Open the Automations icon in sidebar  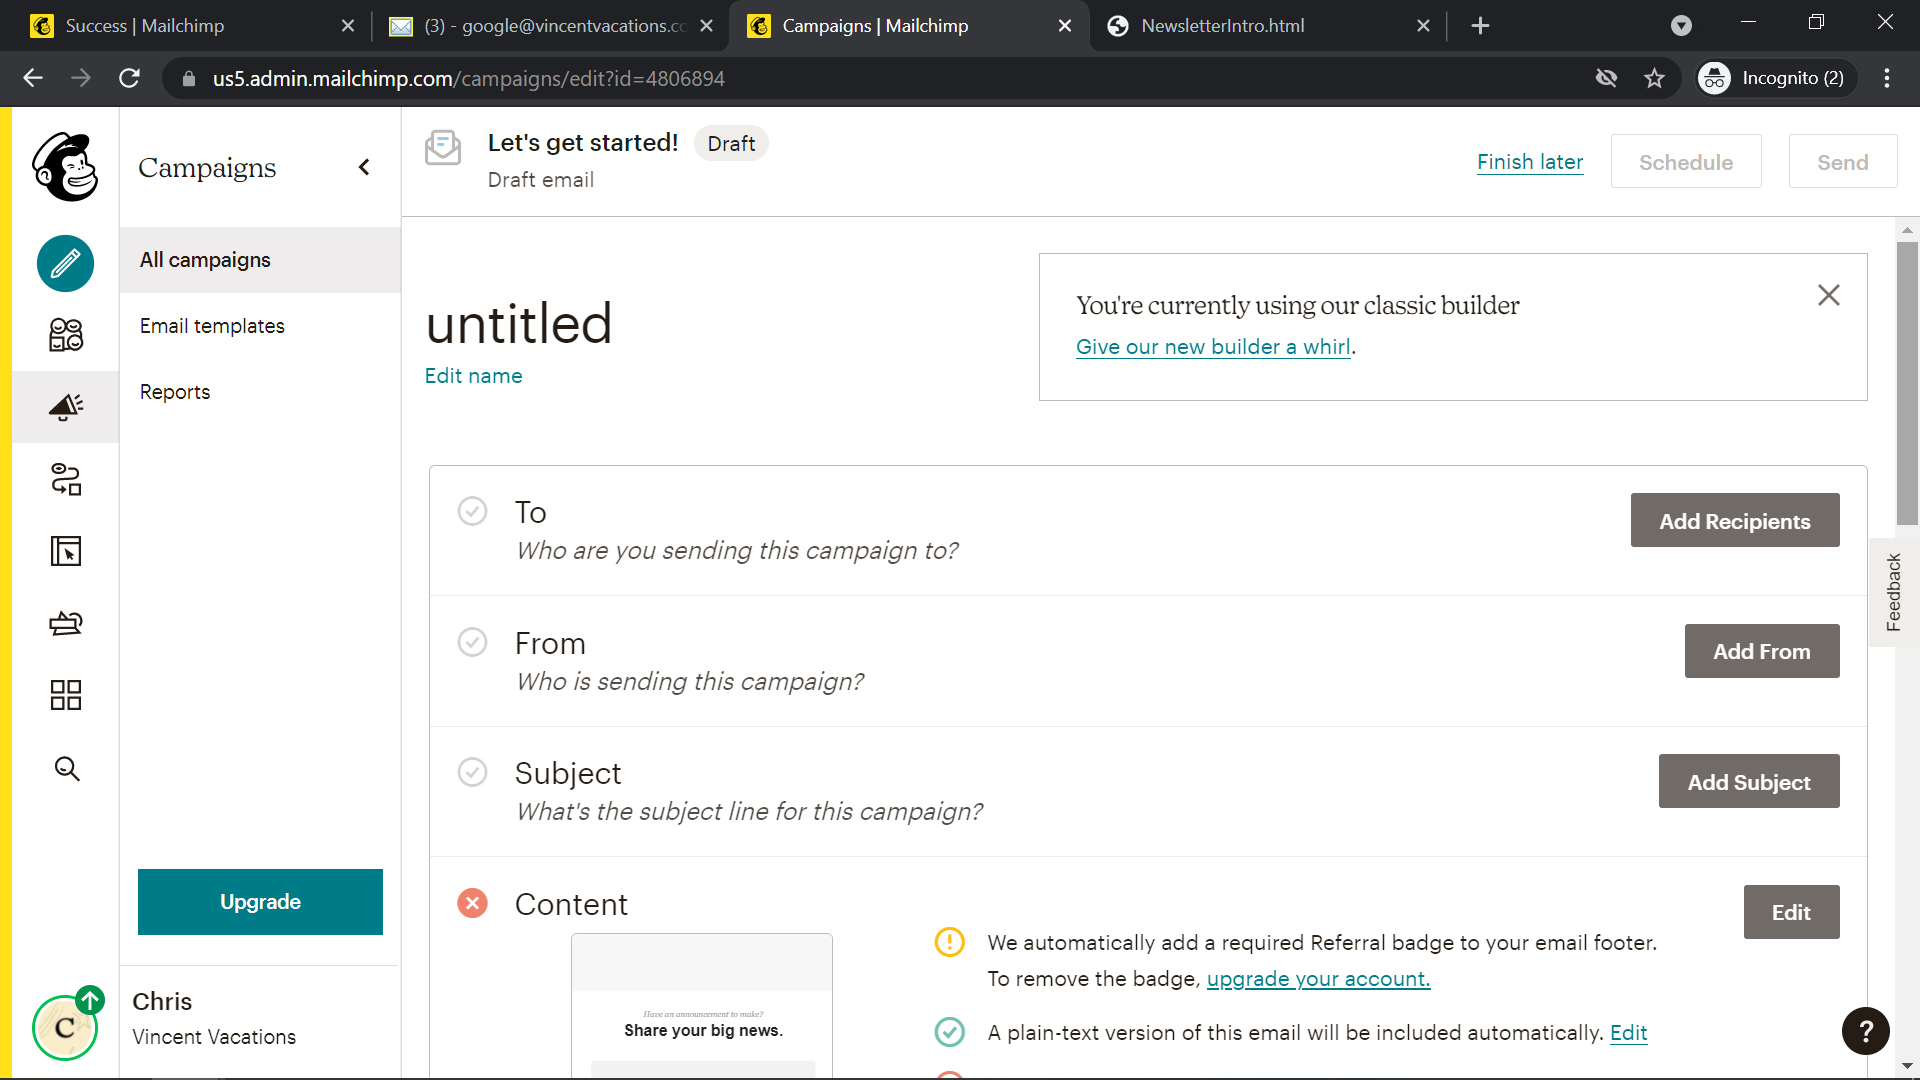[66, 479]
